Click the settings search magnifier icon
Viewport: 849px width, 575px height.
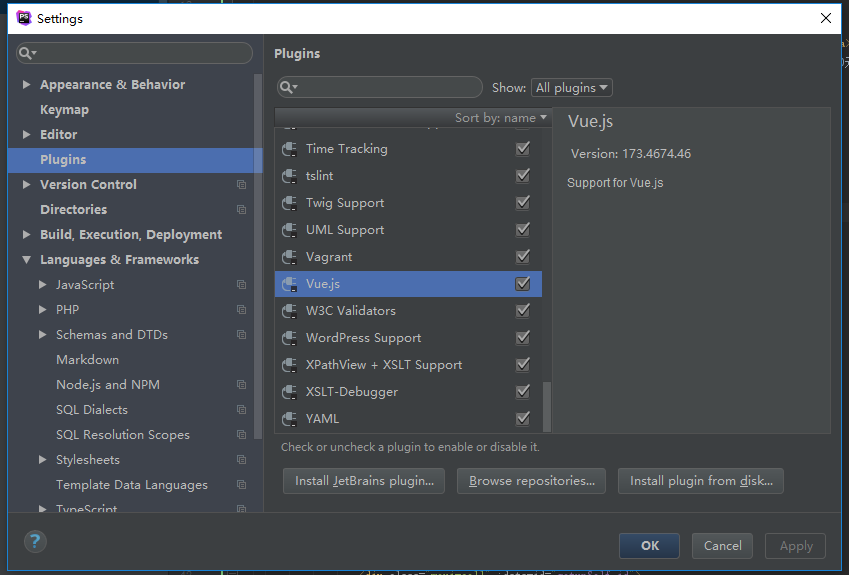pyautogui.click(x=27, y=53)
